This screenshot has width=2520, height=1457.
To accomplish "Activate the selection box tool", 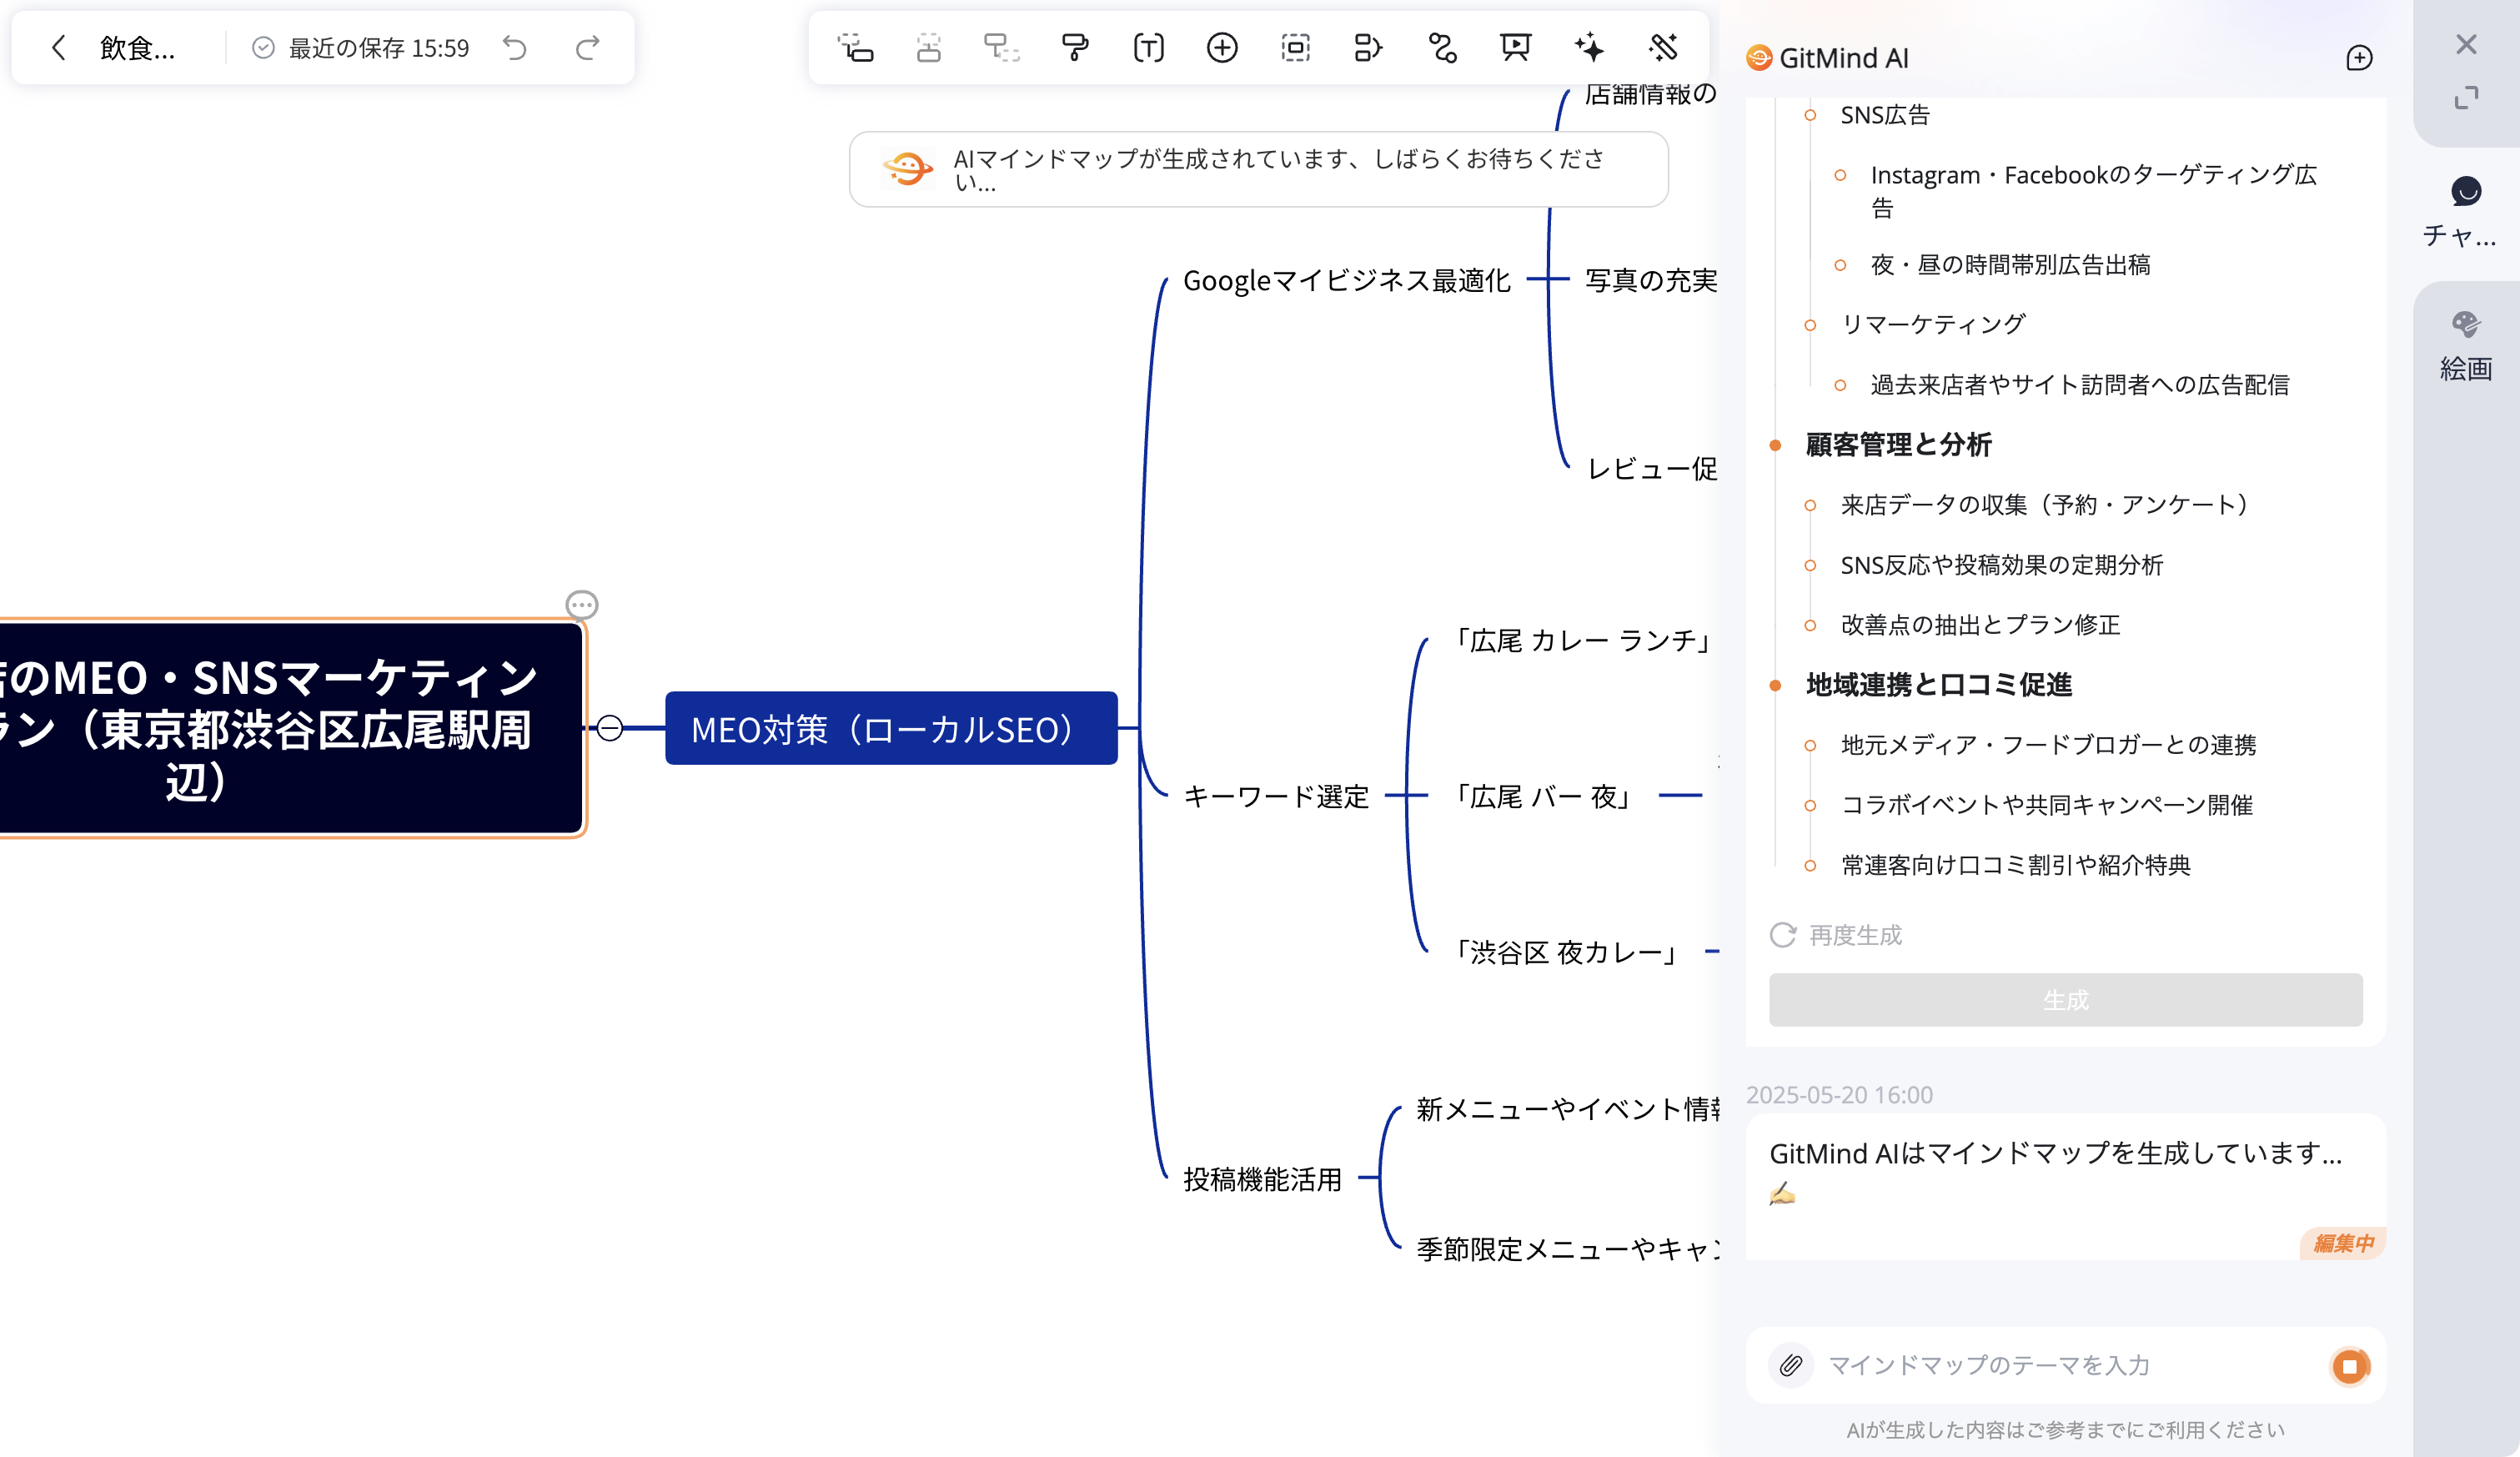I will coord(1294,47).
